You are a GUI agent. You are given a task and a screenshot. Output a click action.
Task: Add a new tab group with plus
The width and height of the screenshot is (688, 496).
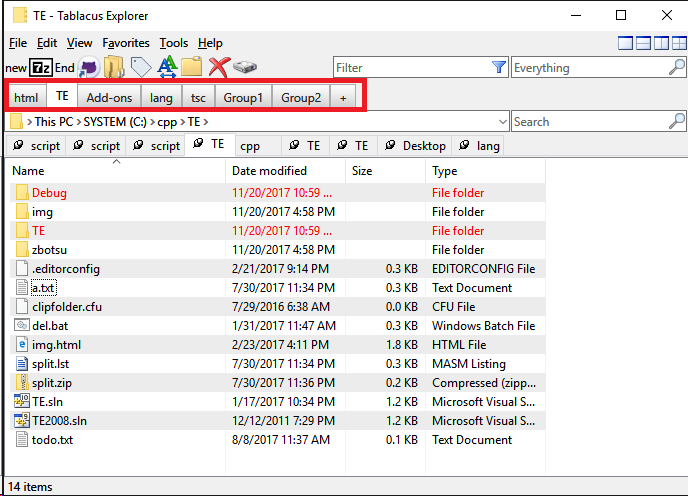tap(343, 98)
